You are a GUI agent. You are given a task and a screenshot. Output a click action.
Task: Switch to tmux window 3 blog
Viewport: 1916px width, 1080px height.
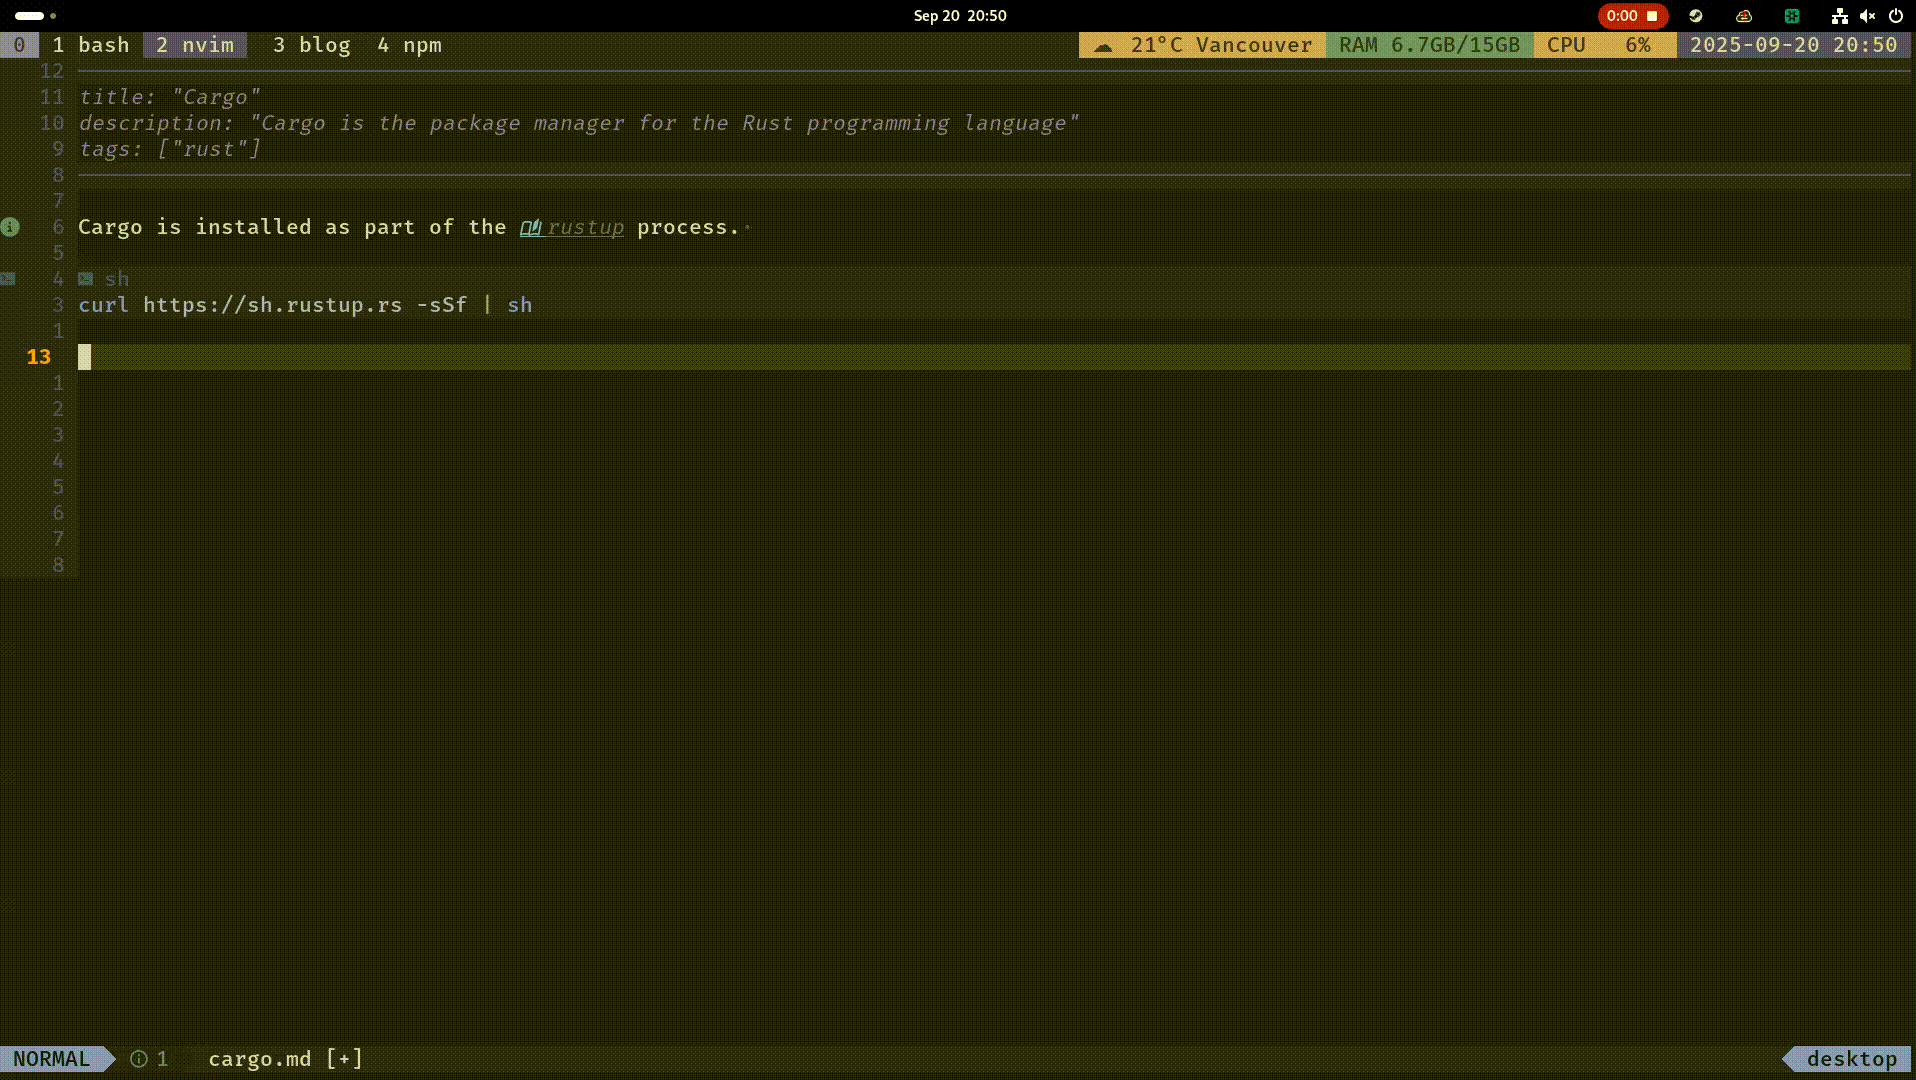(x=312, y=45)
